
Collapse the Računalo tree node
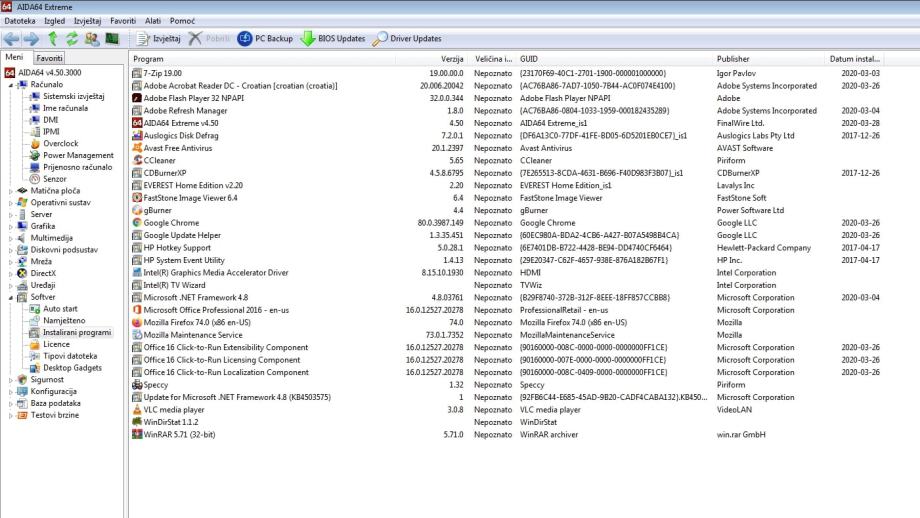point(11,85)
